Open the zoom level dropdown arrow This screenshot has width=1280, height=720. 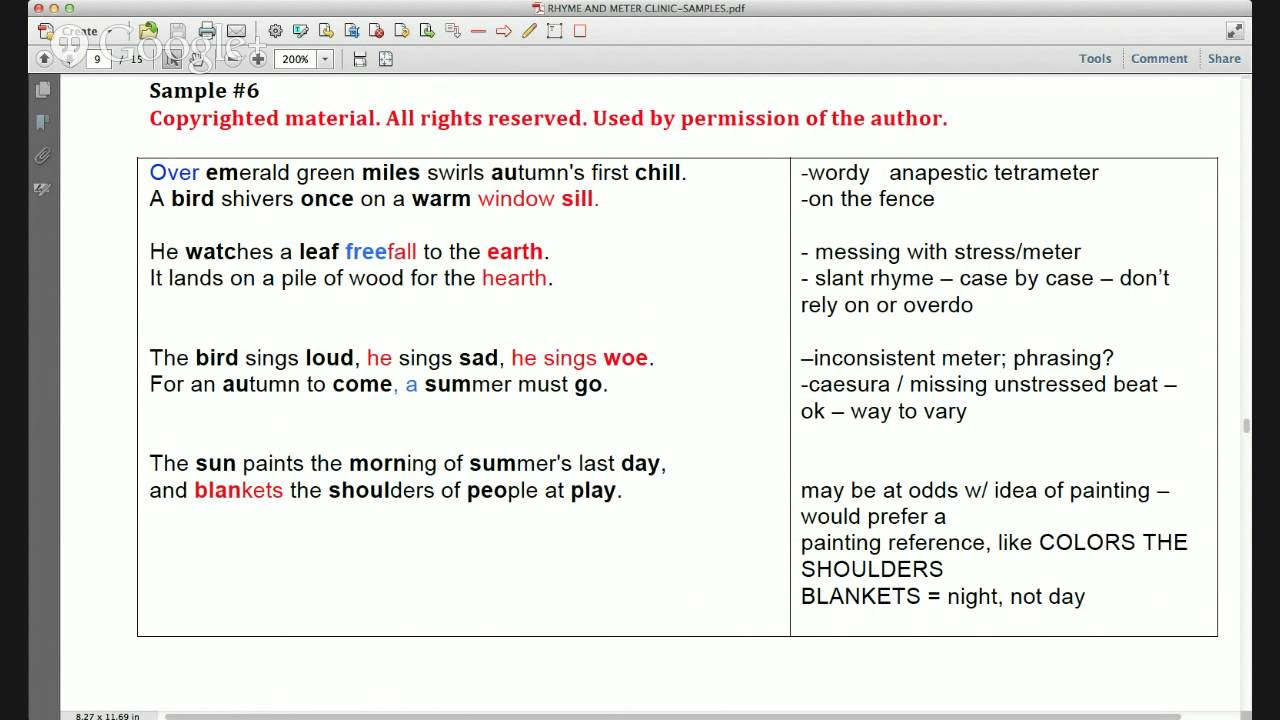(x=324, y=59)
